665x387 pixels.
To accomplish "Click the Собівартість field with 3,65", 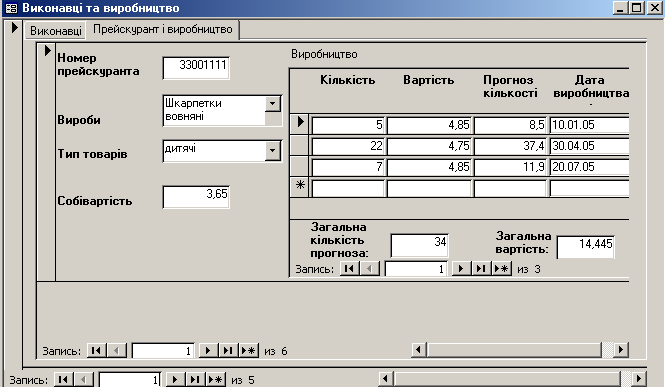I will click(x=196, y=197).
